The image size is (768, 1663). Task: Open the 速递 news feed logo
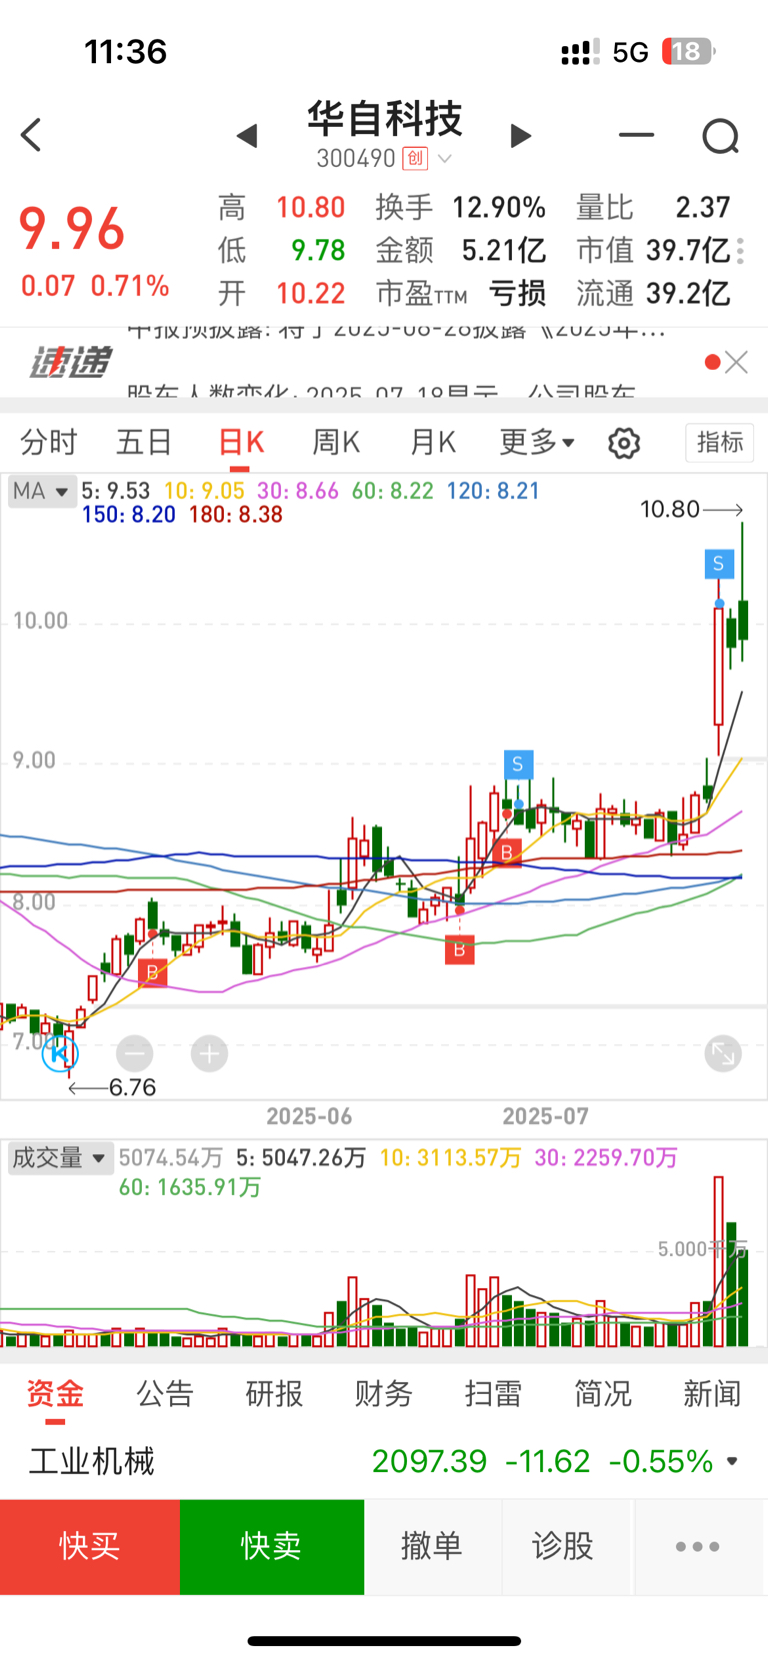coord(70,362)
